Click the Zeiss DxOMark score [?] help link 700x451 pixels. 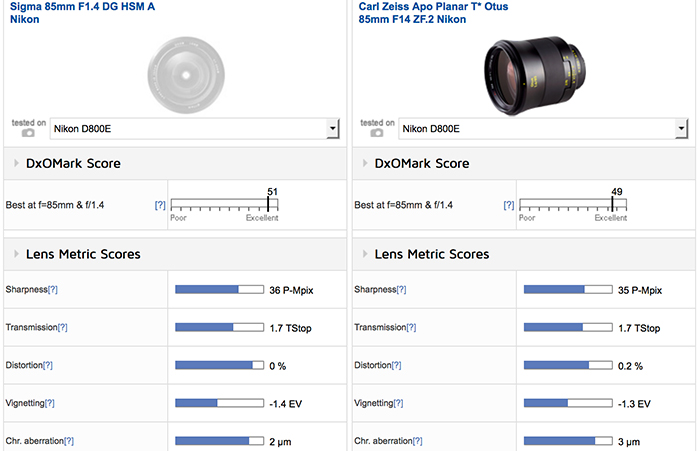pos(508,205)
